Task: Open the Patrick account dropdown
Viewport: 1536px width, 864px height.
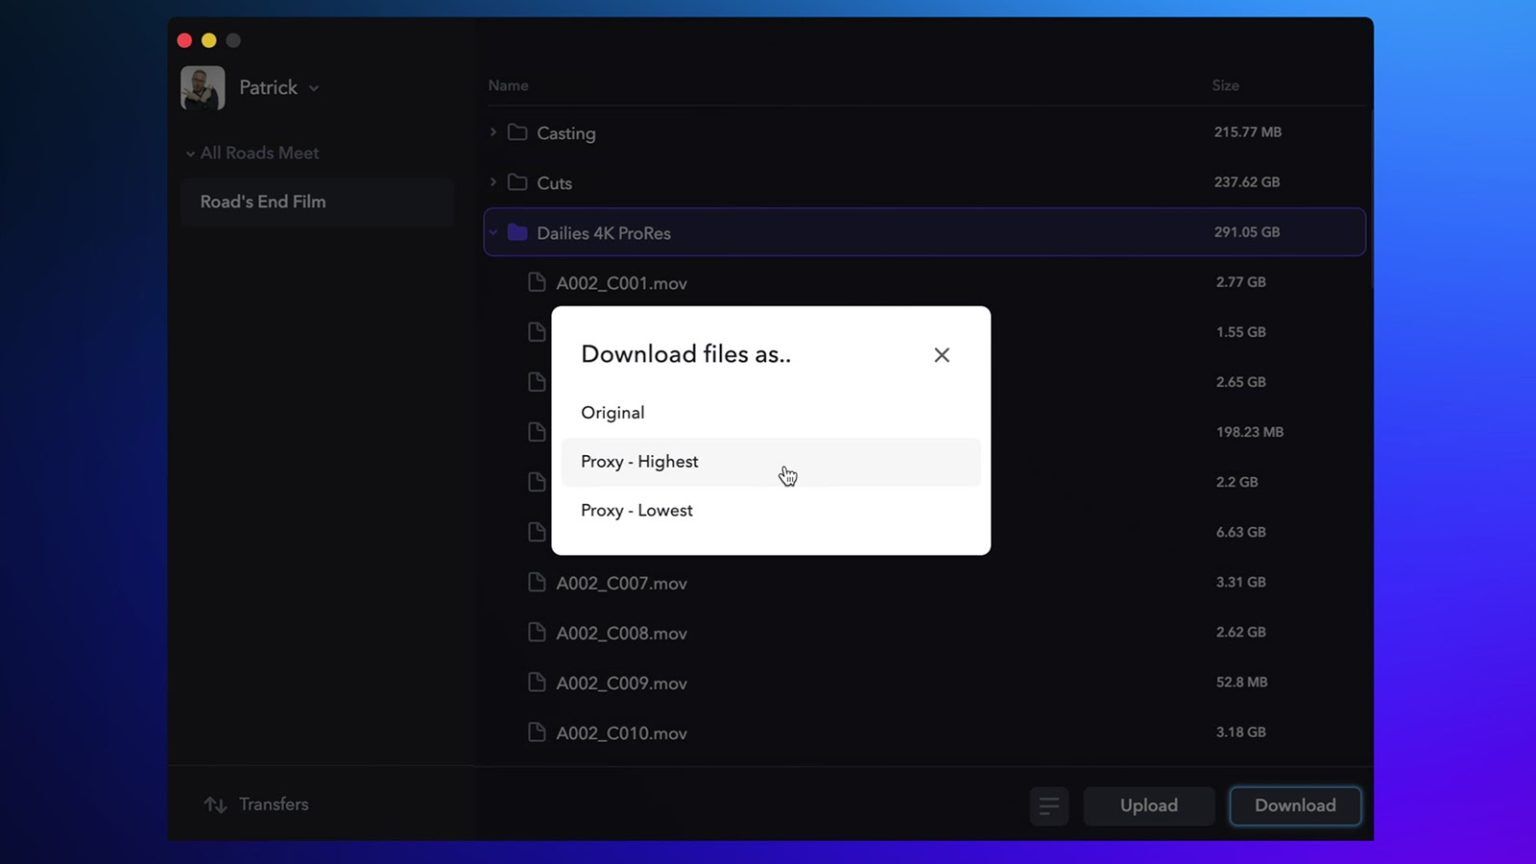Action: tap(314, 88)
